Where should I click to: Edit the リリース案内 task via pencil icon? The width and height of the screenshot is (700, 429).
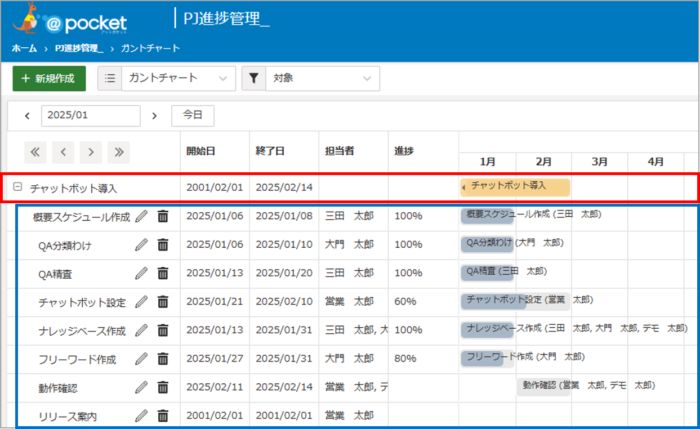(x=142, y=416)
